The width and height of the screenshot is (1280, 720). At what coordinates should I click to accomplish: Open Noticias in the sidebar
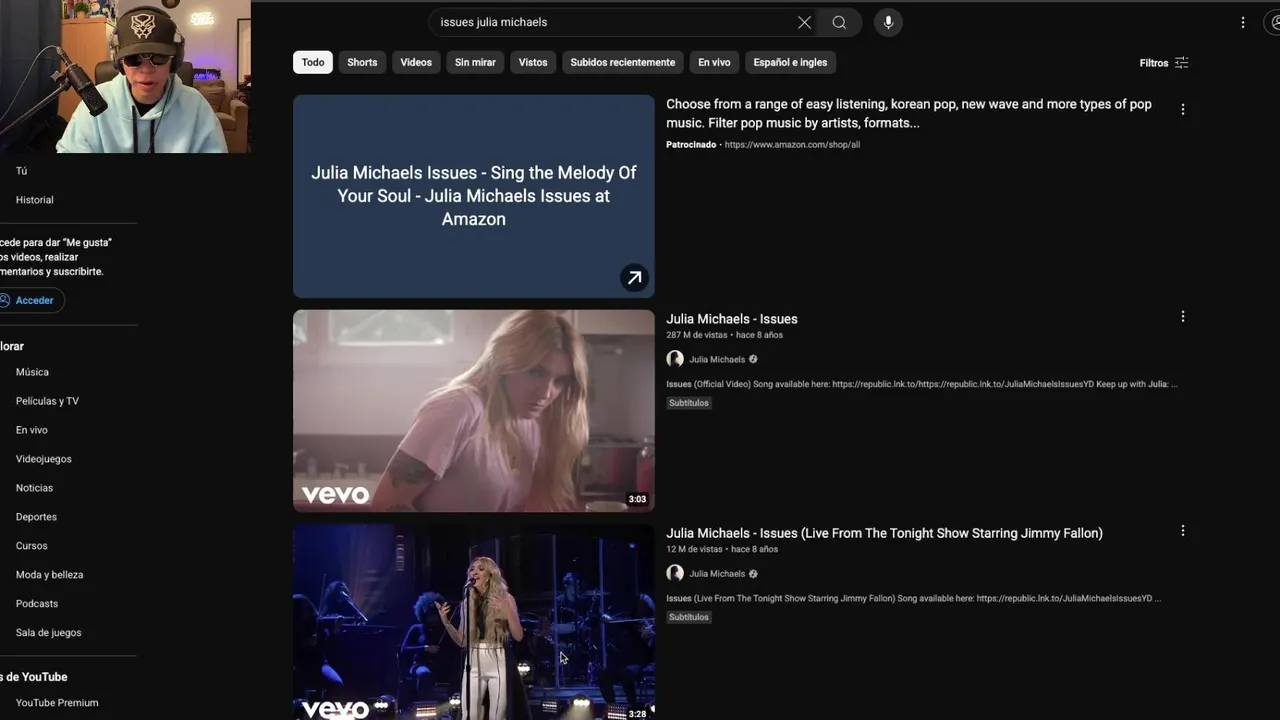(34, 488)
